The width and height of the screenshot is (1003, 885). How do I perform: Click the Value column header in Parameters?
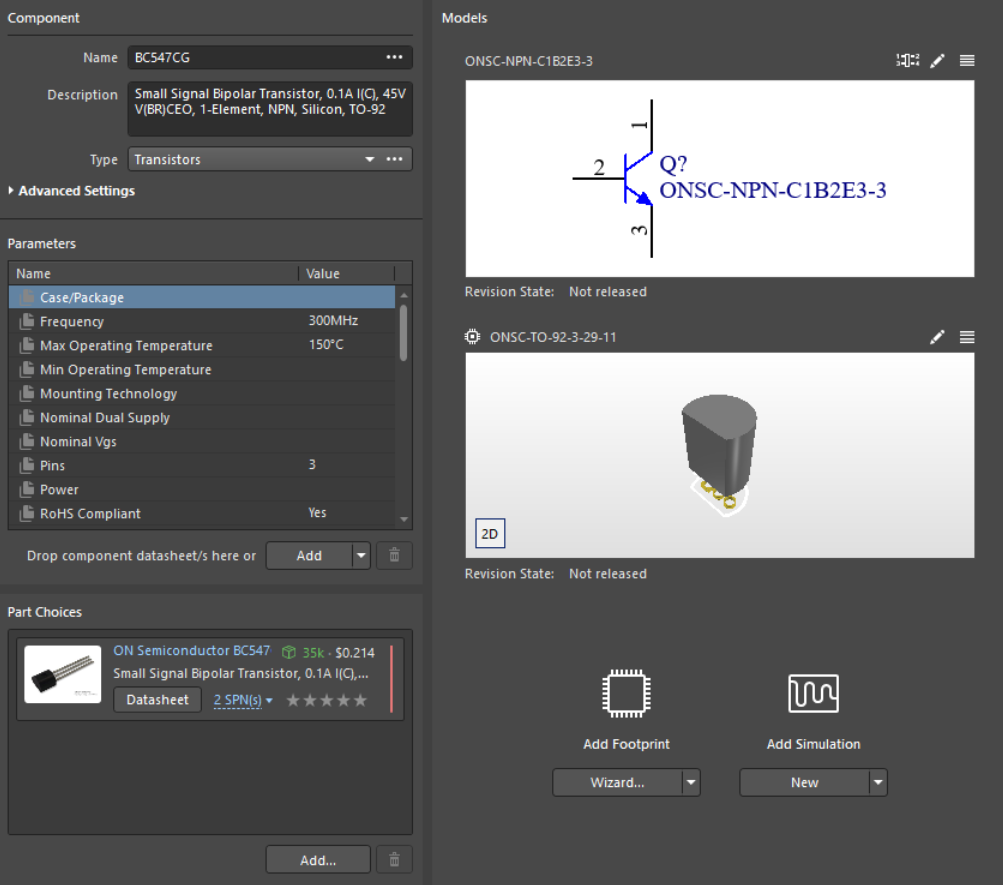(347, 274)
